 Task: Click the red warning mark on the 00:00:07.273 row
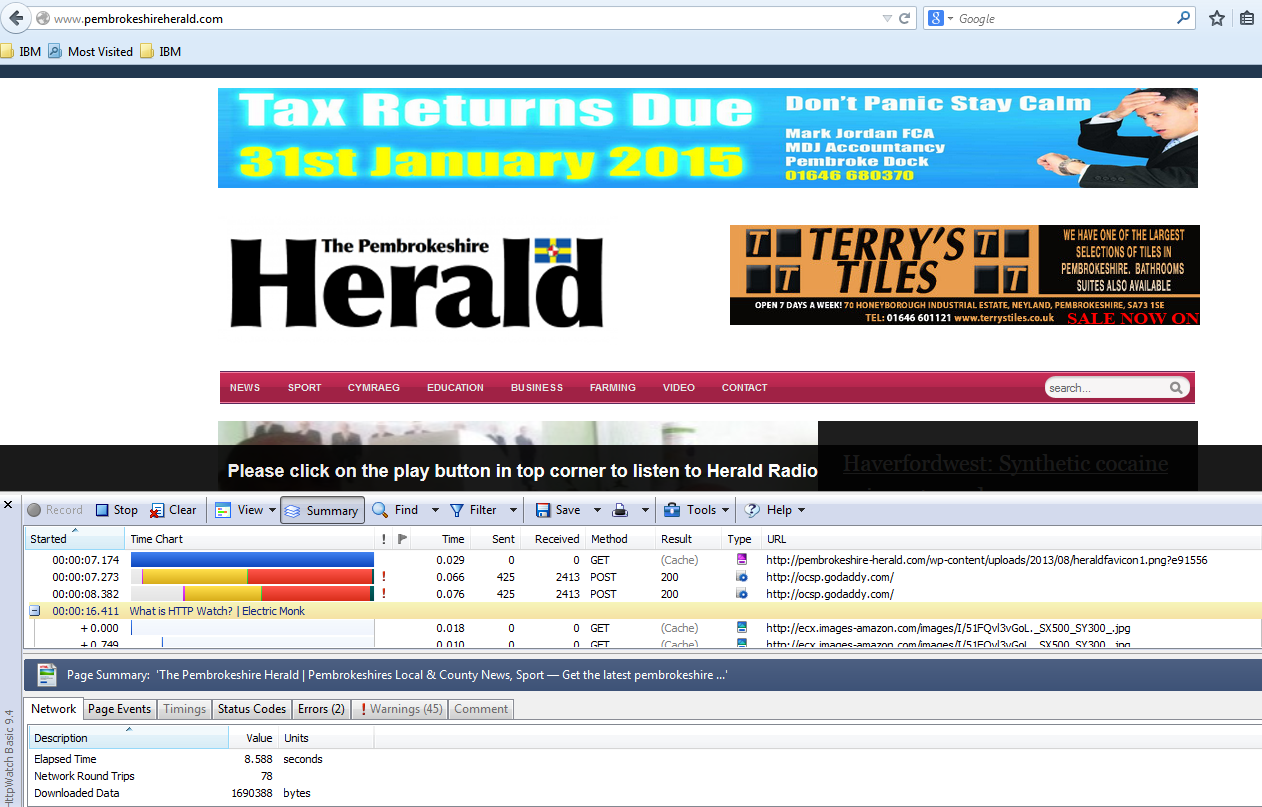coord(384,577)
